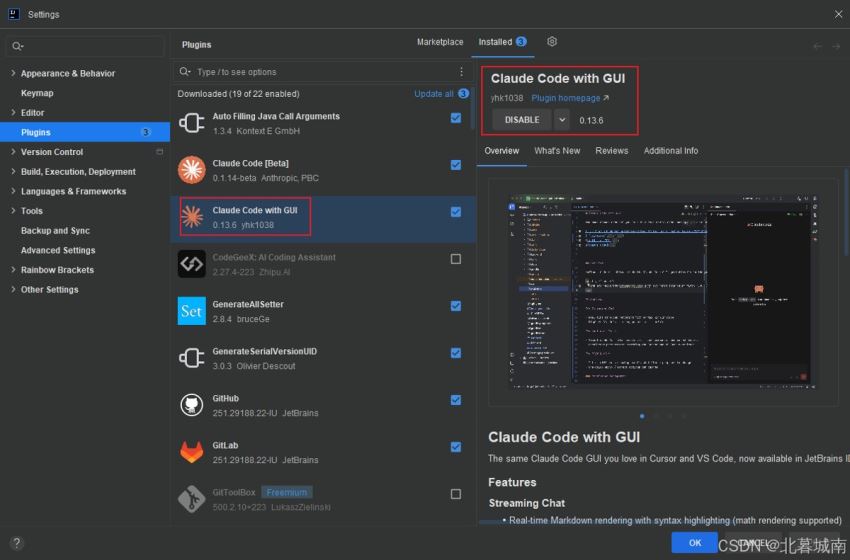Screen dimensions: 850x560
Task: Click the Claude Code [Beta] plugin icon
Action: click(x=191, y=170)
